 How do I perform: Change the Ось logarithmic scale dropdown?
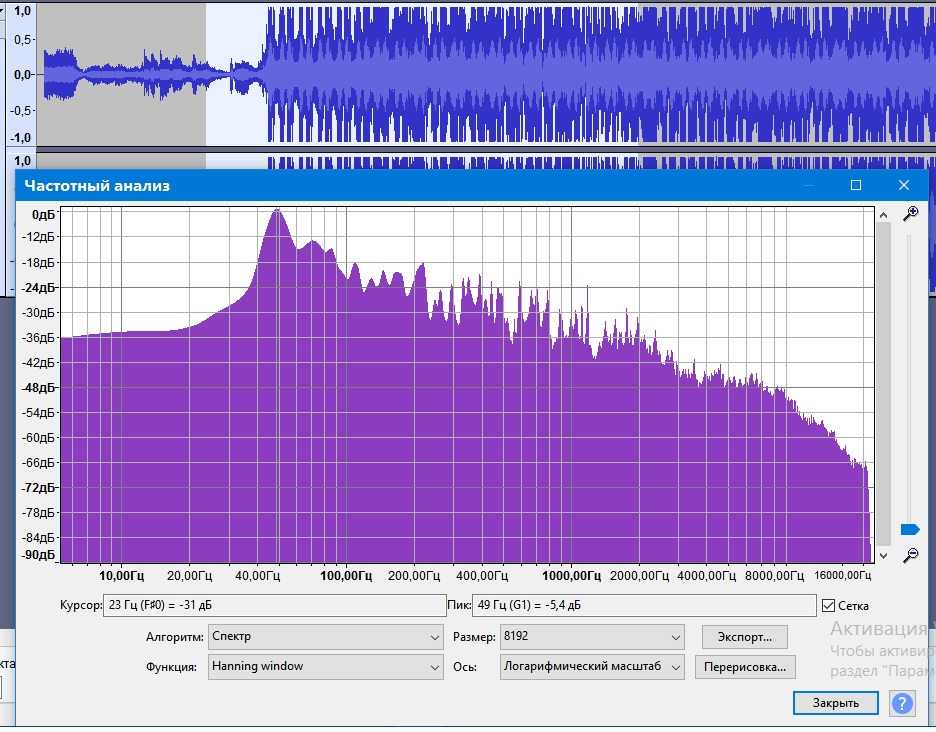coord(592,666)
